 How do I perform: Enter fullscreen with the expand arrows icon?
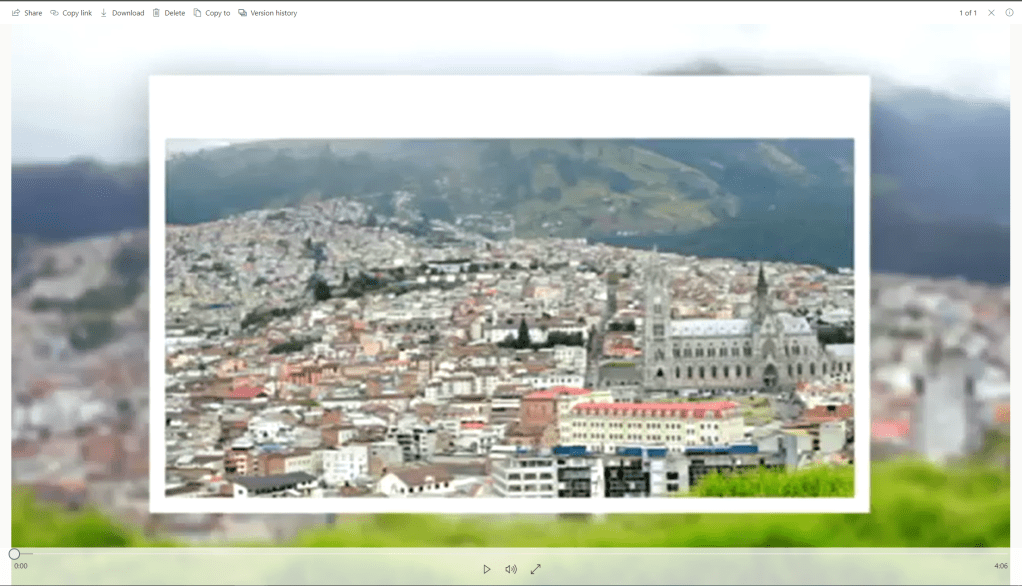(535, 569)
